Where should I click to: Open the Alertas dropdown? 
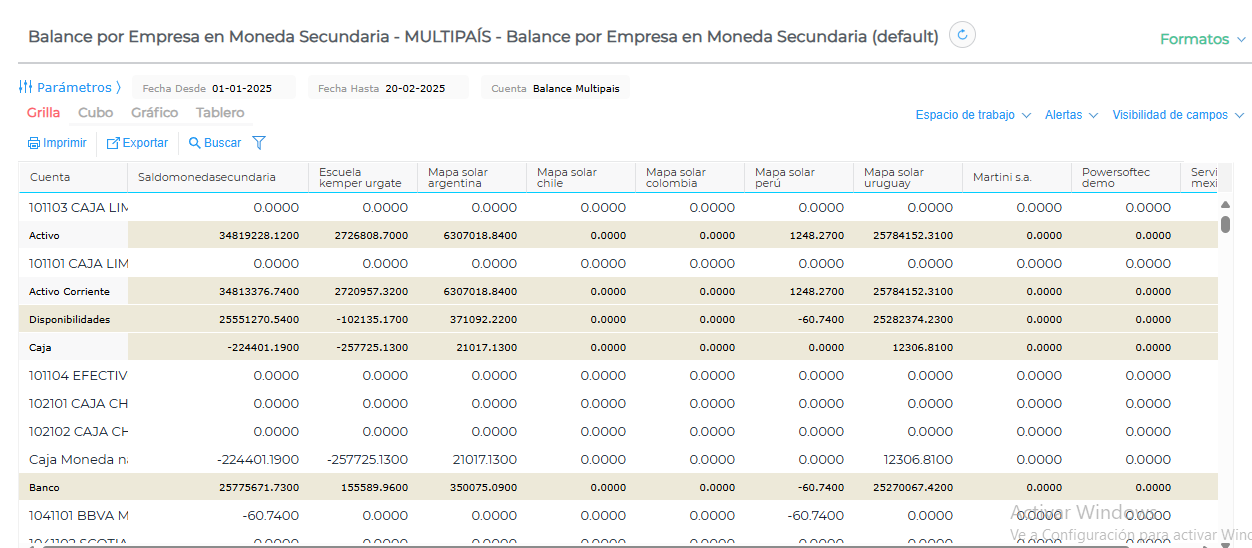pos(1071,115)
